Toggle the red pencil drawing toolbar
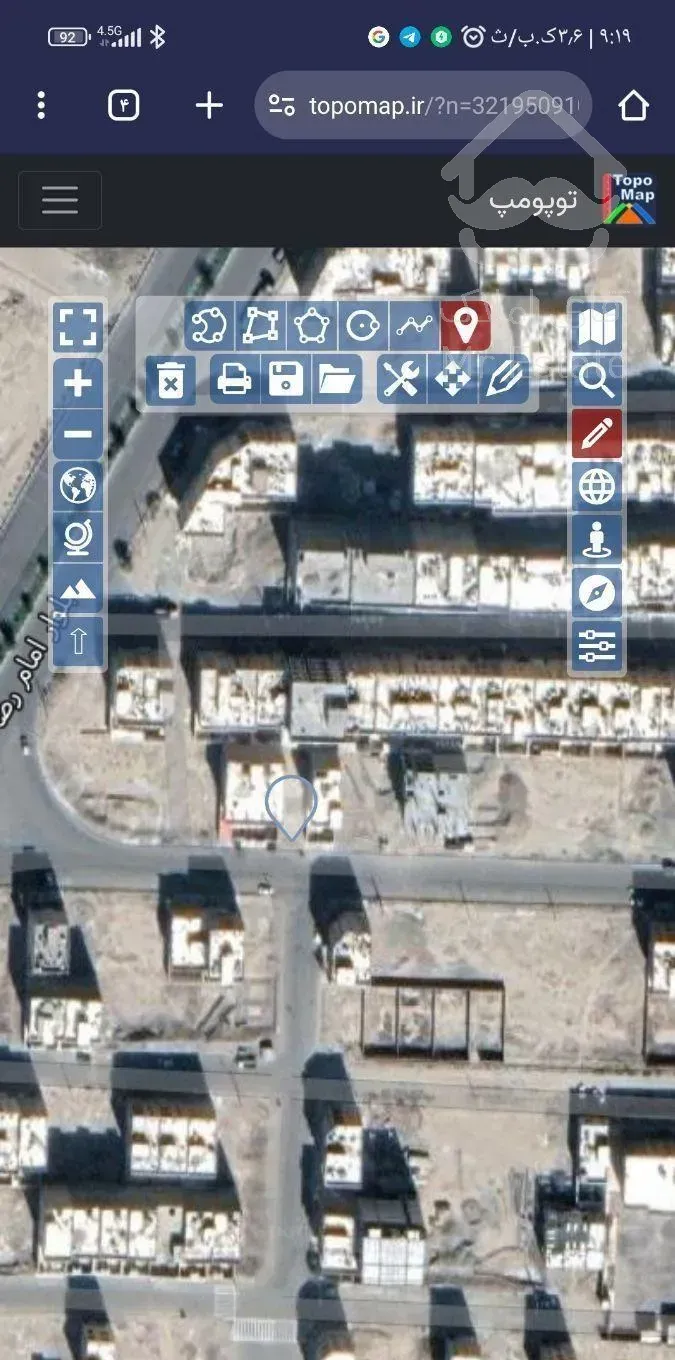 point(597,434)
